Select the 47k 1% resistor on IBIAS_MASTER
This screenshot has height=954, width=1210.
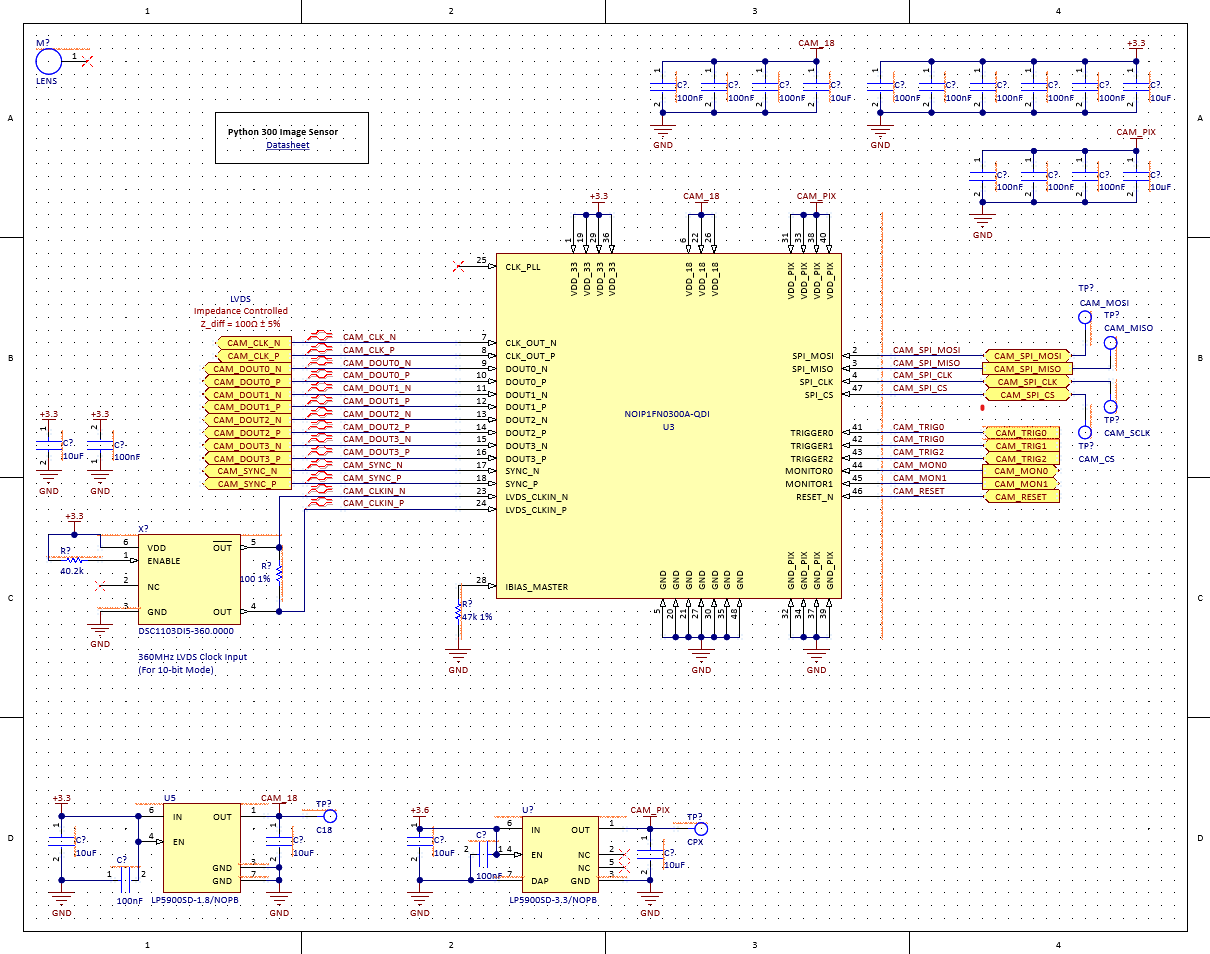coord(458,613)
